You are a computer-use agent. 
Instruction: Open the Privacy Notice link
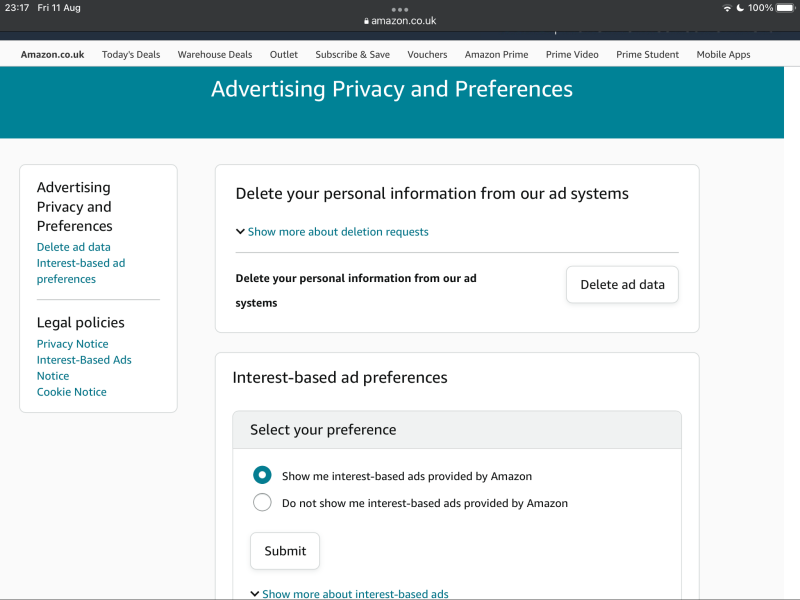coord(73,344)
